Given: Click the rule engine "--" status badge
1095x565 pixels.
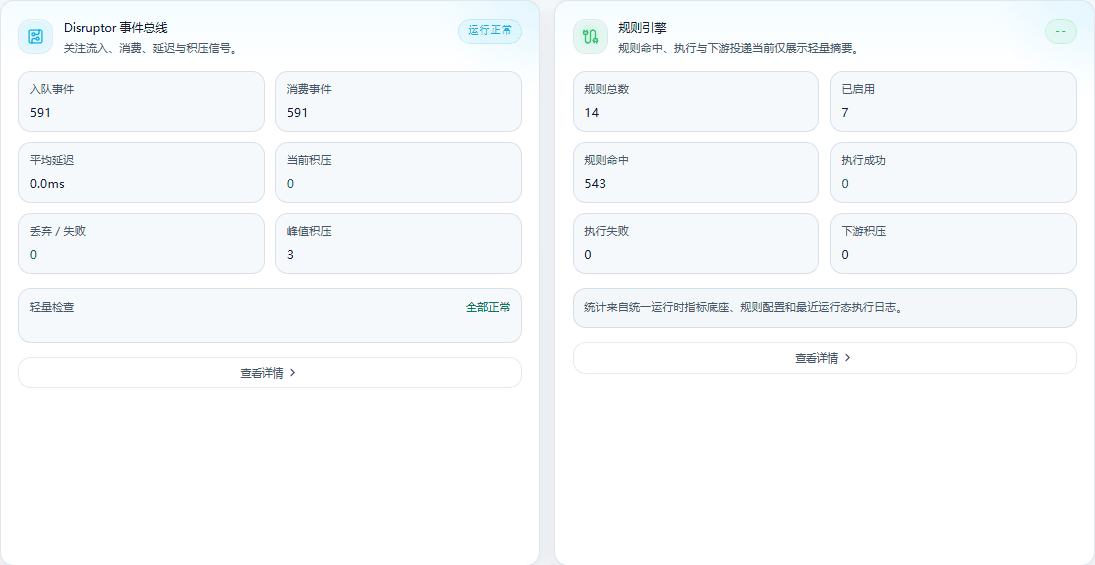Looking at the screenshot, I should tap(1060, 31).
